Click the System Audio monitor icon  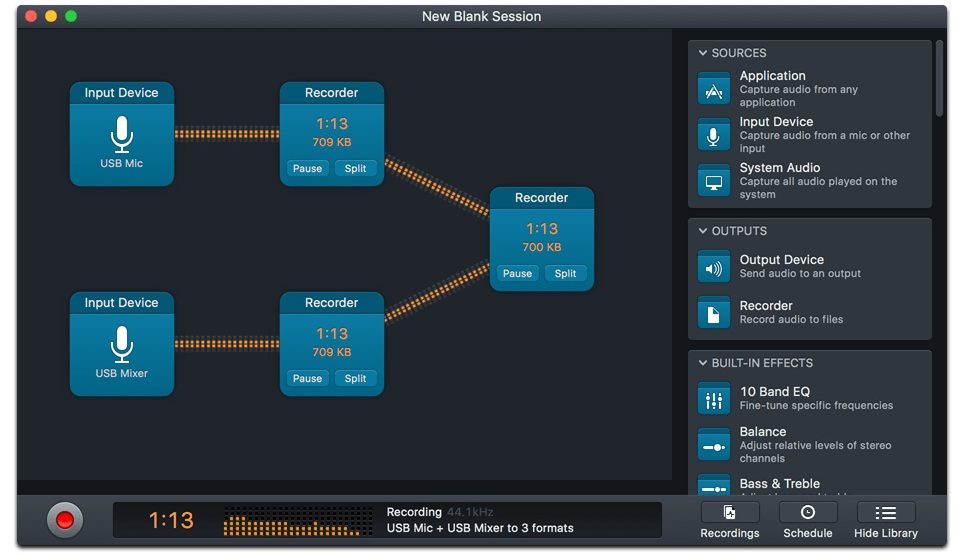713,181
